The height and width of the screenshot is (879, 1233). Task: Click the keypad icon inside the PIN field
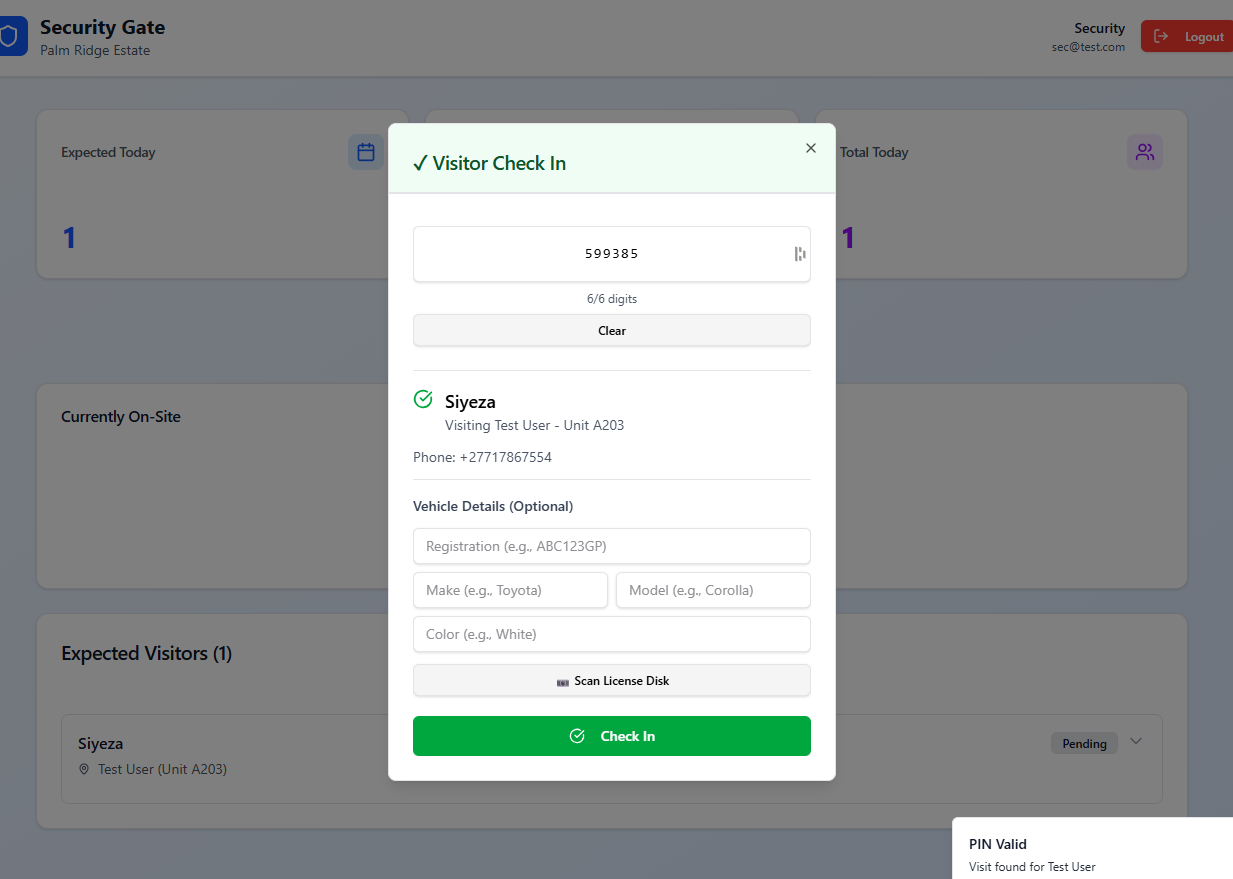click(x=799, y=253)
